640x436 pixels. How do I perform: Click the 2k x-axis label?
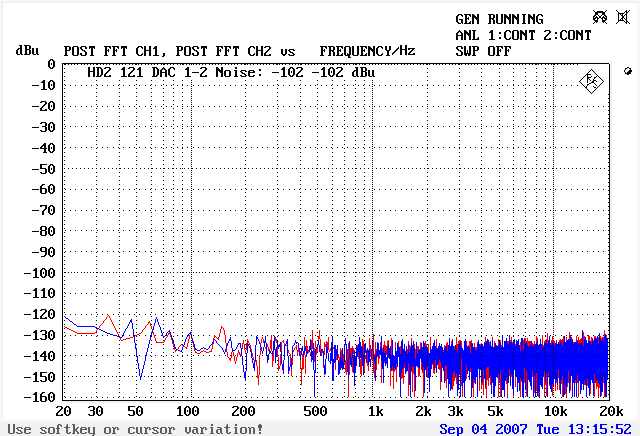423,411
